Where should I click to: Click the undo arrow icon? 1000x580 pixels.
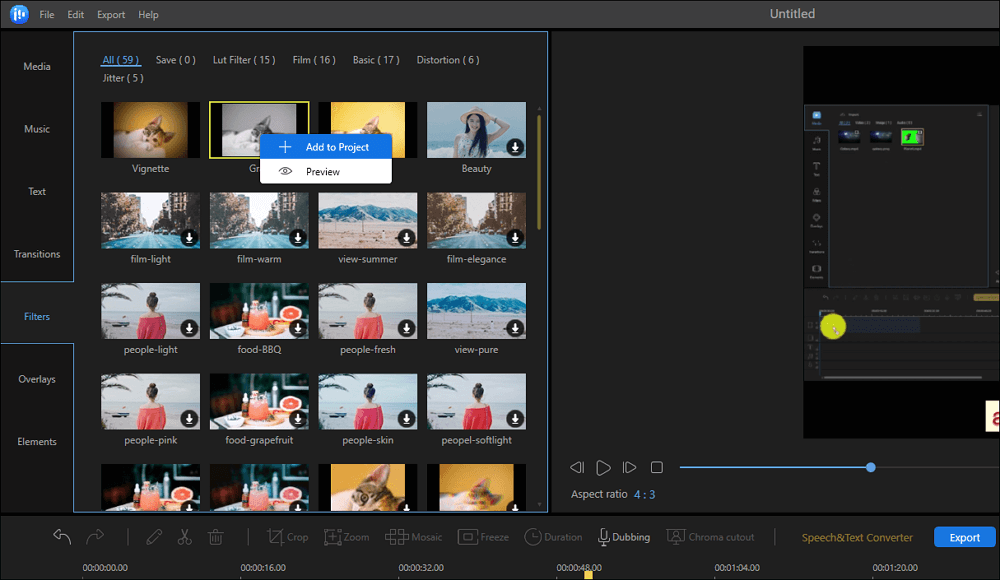[x=62, y=537]
